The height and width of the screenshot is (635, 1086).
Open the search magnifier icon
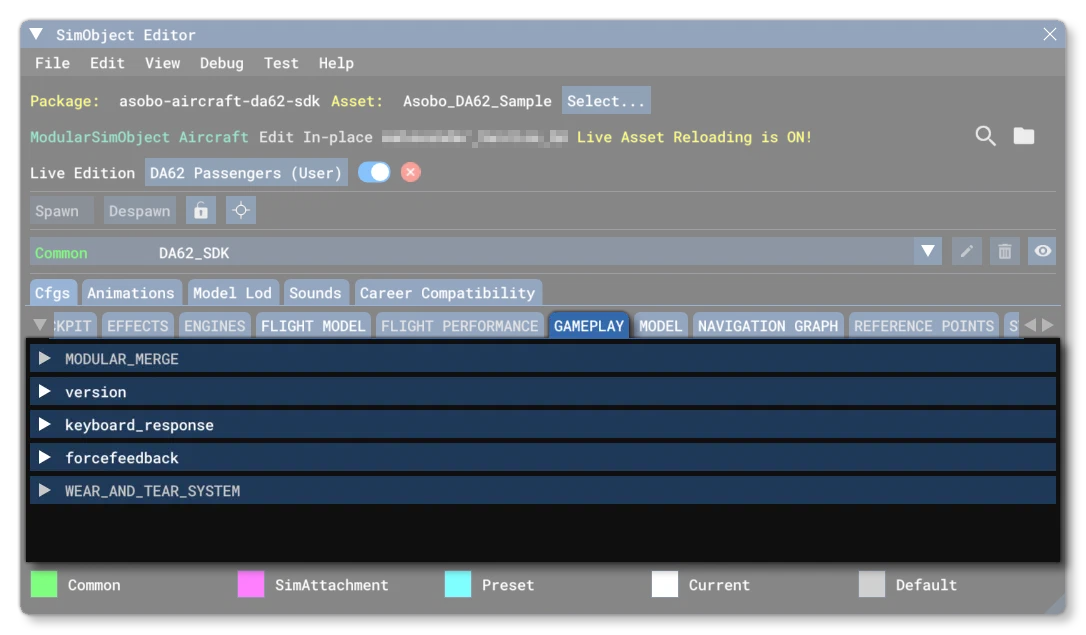coord(985,136)
